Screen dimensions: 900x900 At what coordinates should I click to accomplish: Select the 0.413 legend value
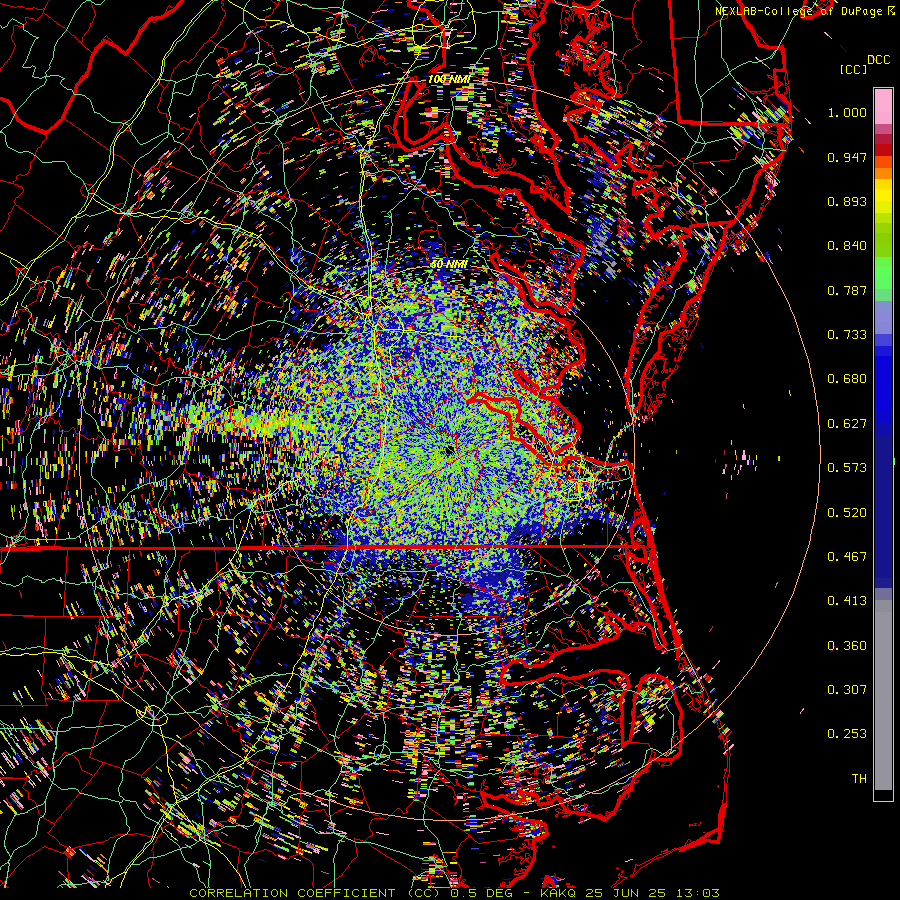pyautogui.click(x=847, y=601)
